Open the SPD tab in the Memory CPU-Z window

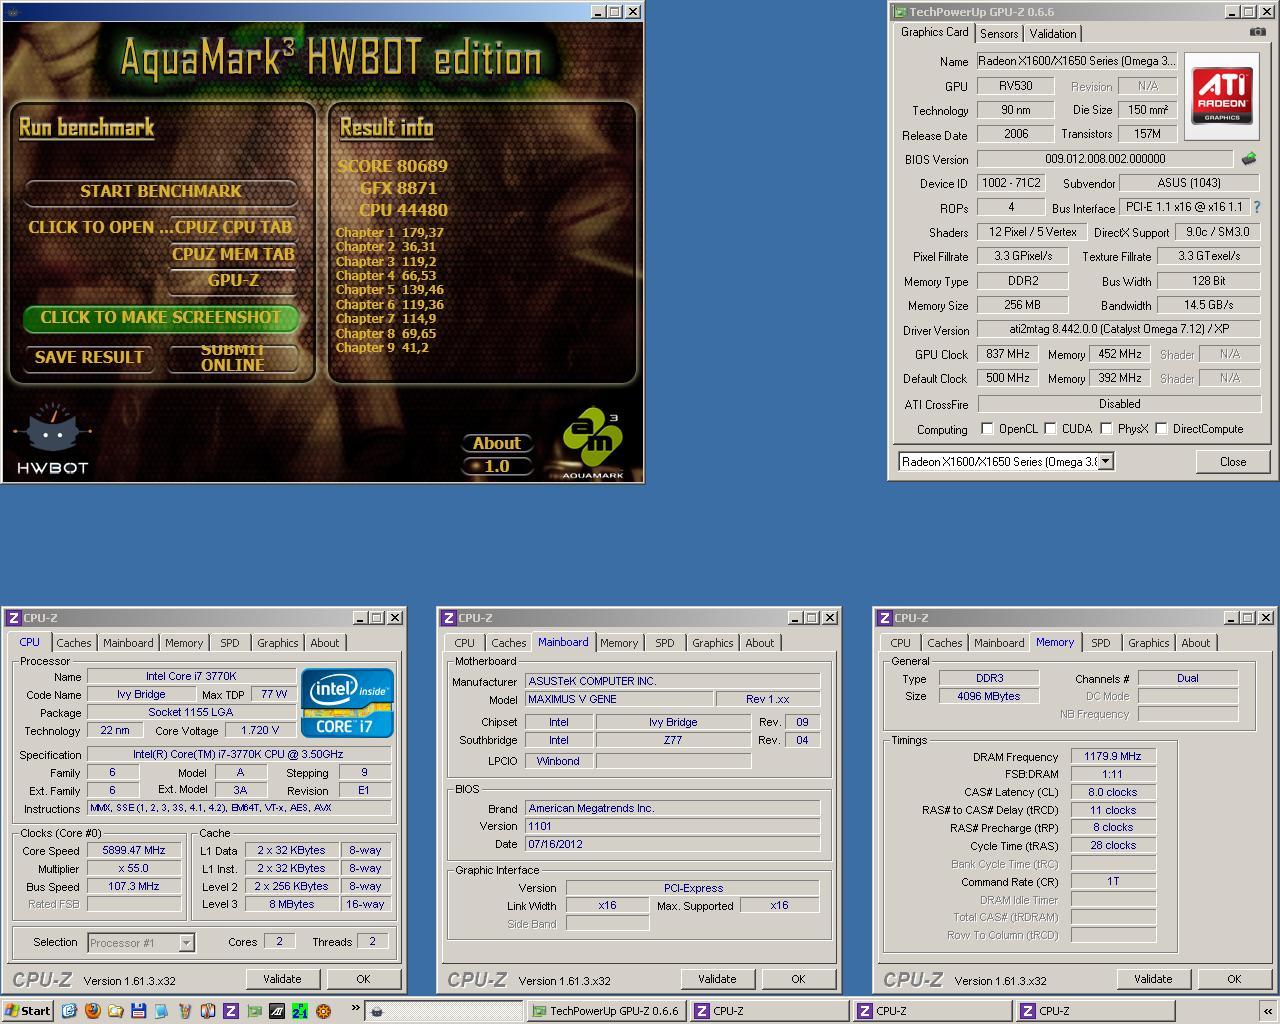tap(1101, 643)
